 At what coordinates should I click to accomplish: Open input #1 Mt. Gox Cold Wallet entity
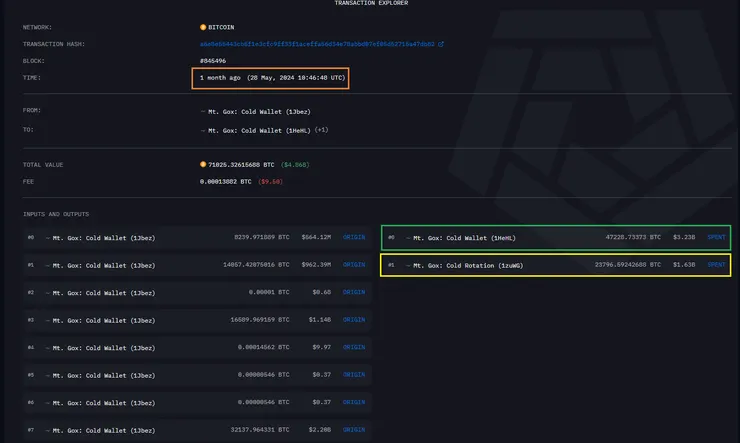click(x=104, y=266)
